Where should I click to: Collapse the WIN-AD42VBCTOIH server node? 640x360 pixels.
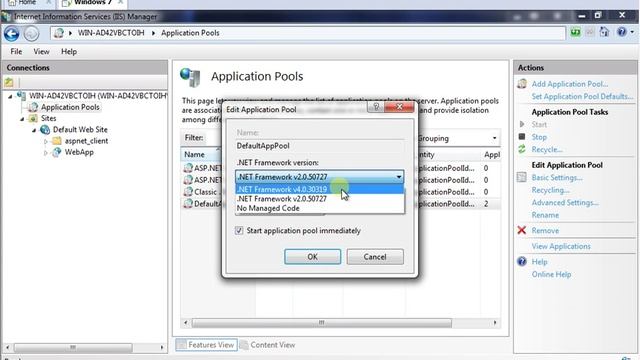[x=10, y=96]
